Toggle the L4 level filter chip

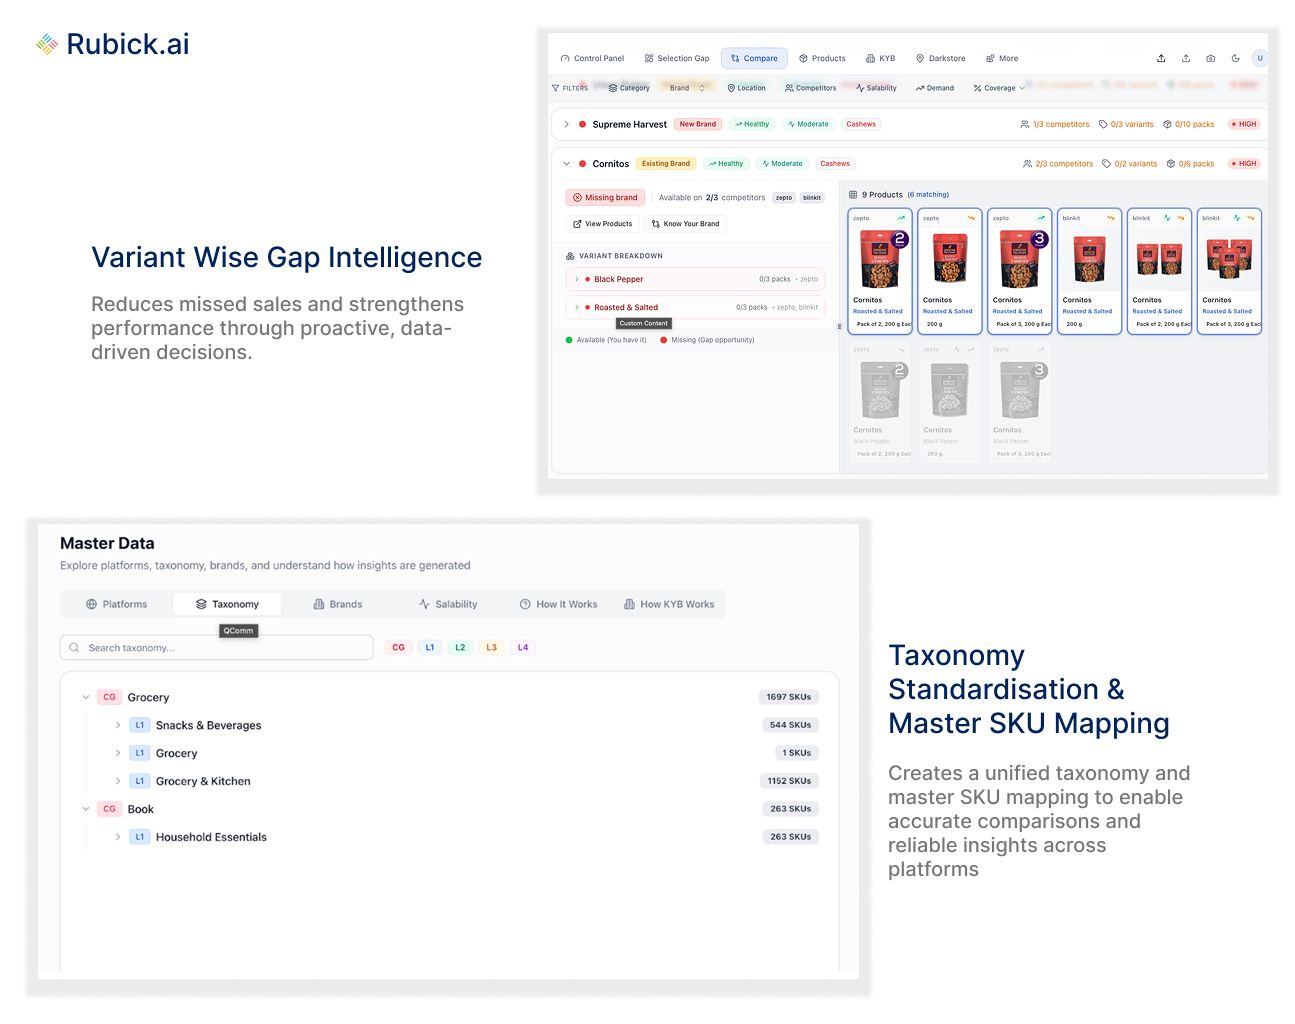click(522, 648)
